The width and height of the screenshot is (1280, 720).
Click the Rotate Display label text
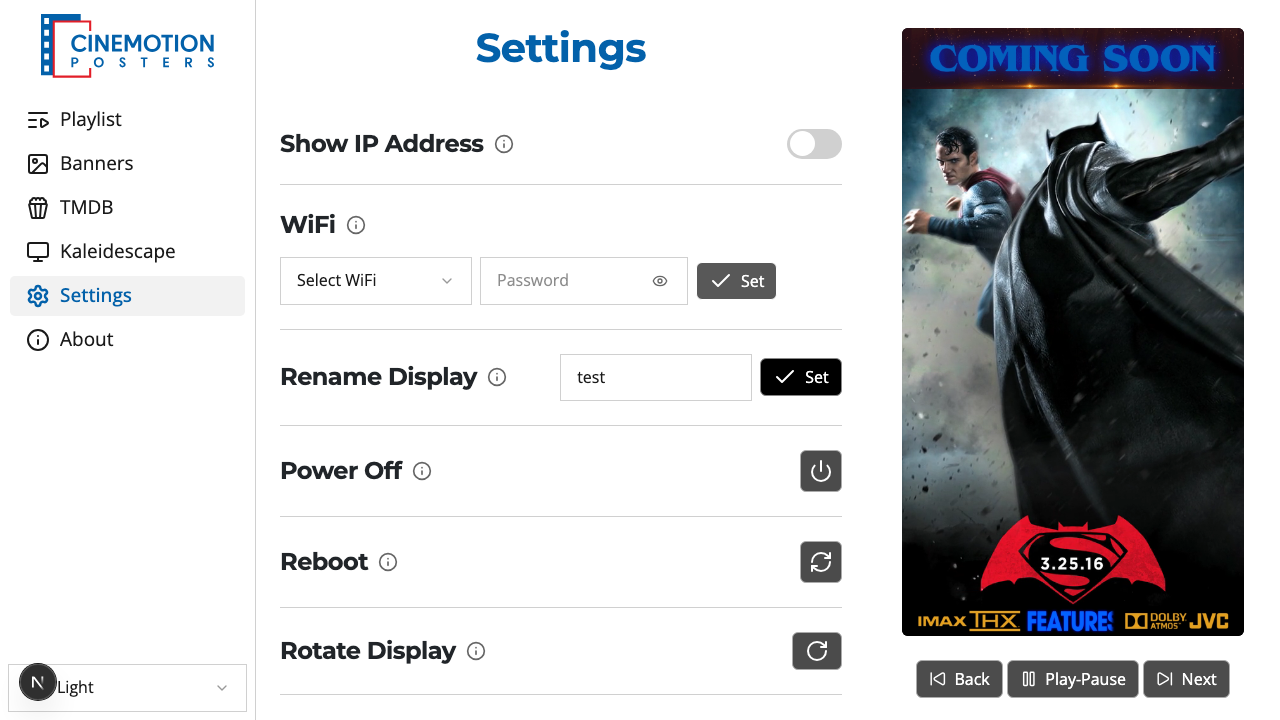[368, 651]
